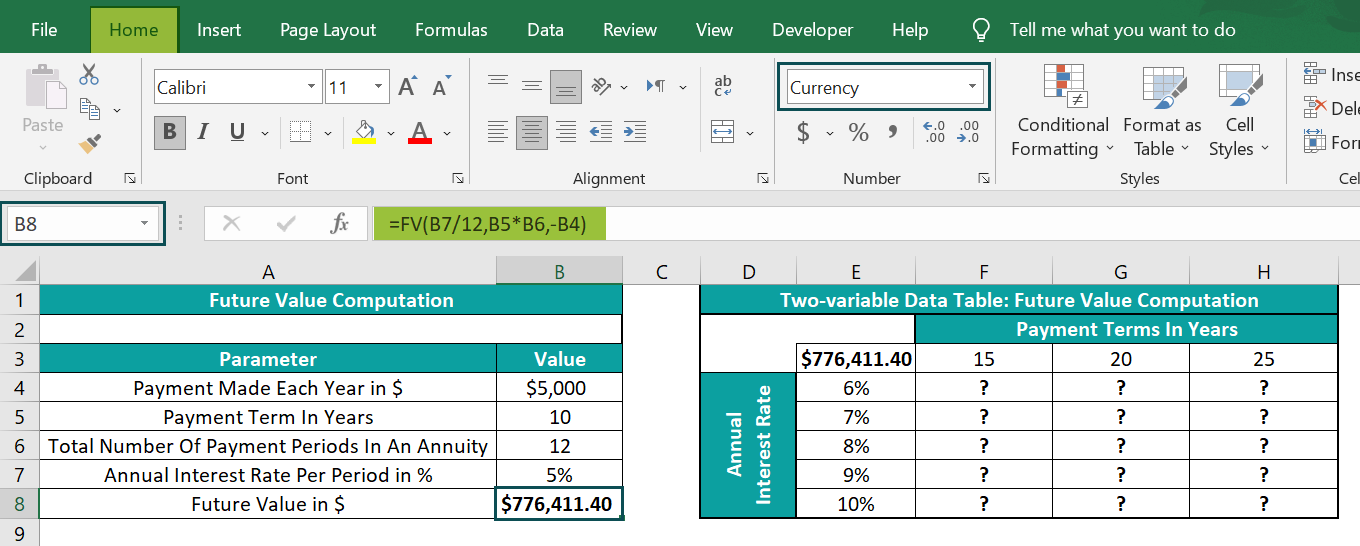
Task: Switch to the Insert tab
Action: click(219, 30)
